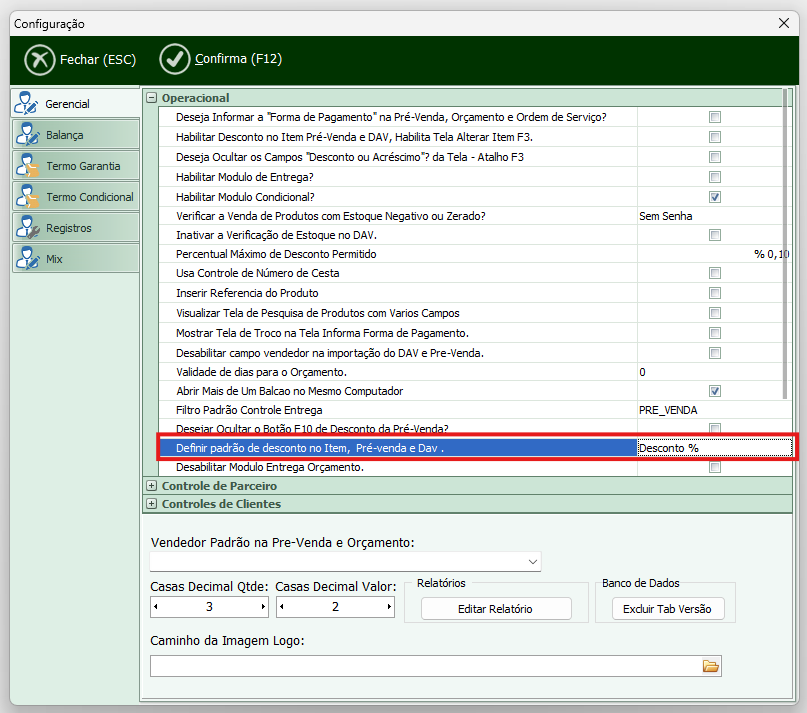Click the Fechar (ESC) X icon

(x=39, y=60)
